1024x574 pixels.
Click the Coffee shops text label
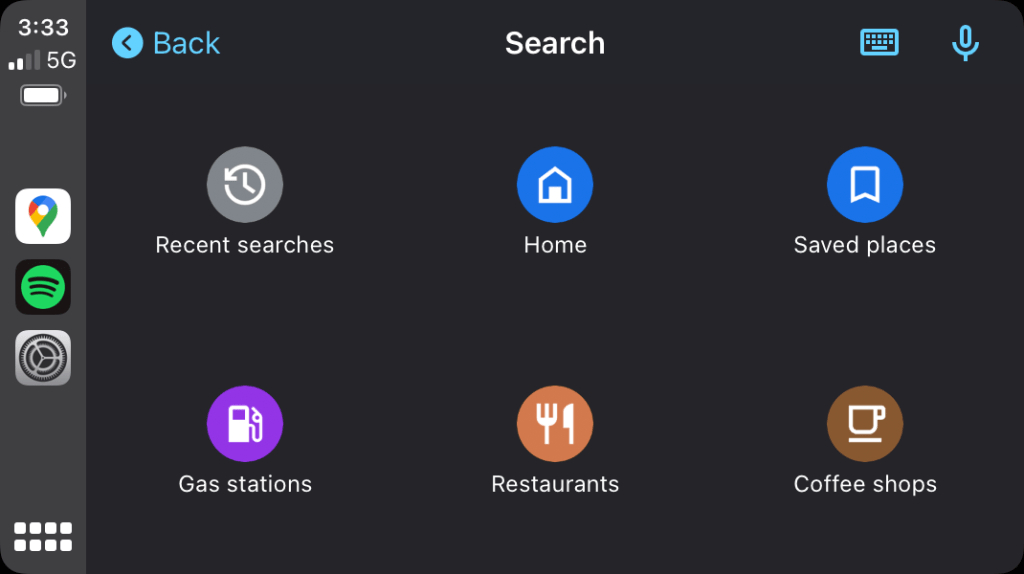pyautogui.click(x=865, y=484)
